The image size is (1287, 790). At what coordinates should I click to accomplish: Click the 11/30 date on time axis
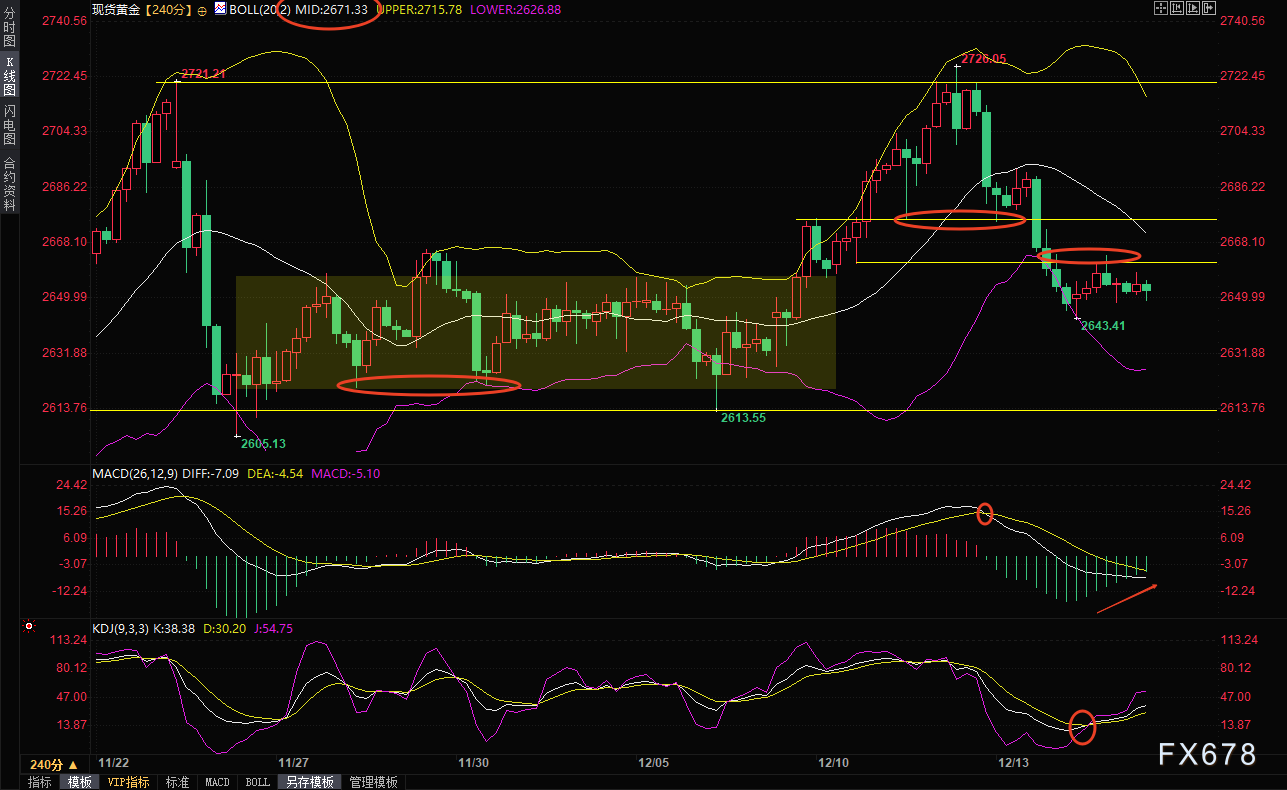tap(473, 762)
